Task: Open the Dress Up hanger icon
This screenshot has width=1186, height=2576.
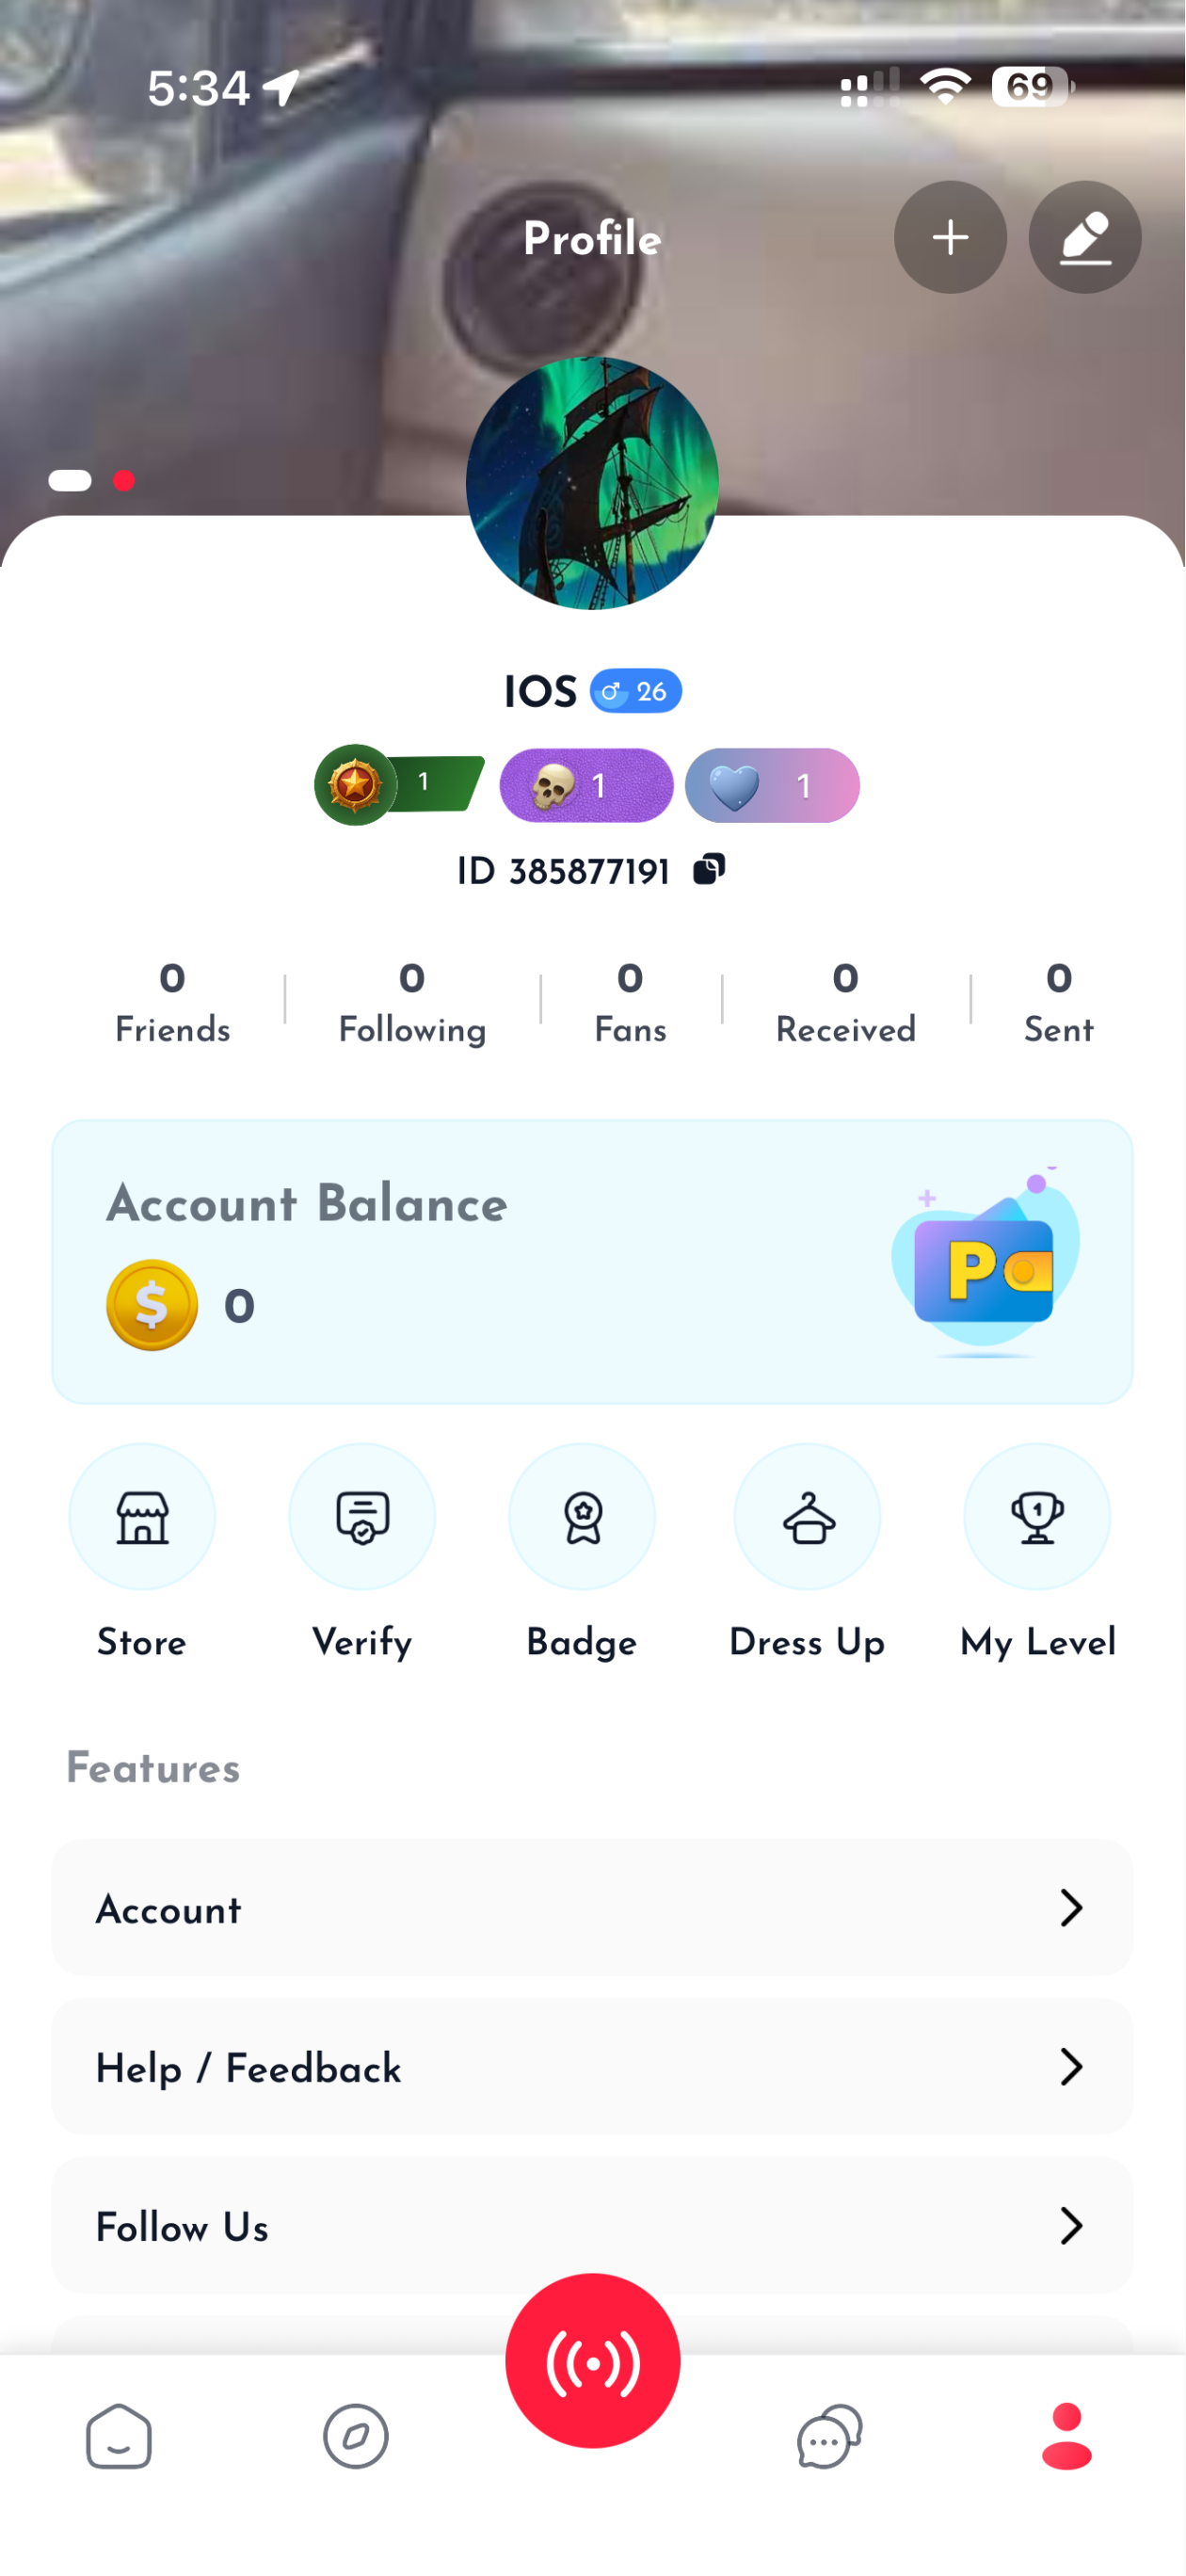Action: point(807,1517)
